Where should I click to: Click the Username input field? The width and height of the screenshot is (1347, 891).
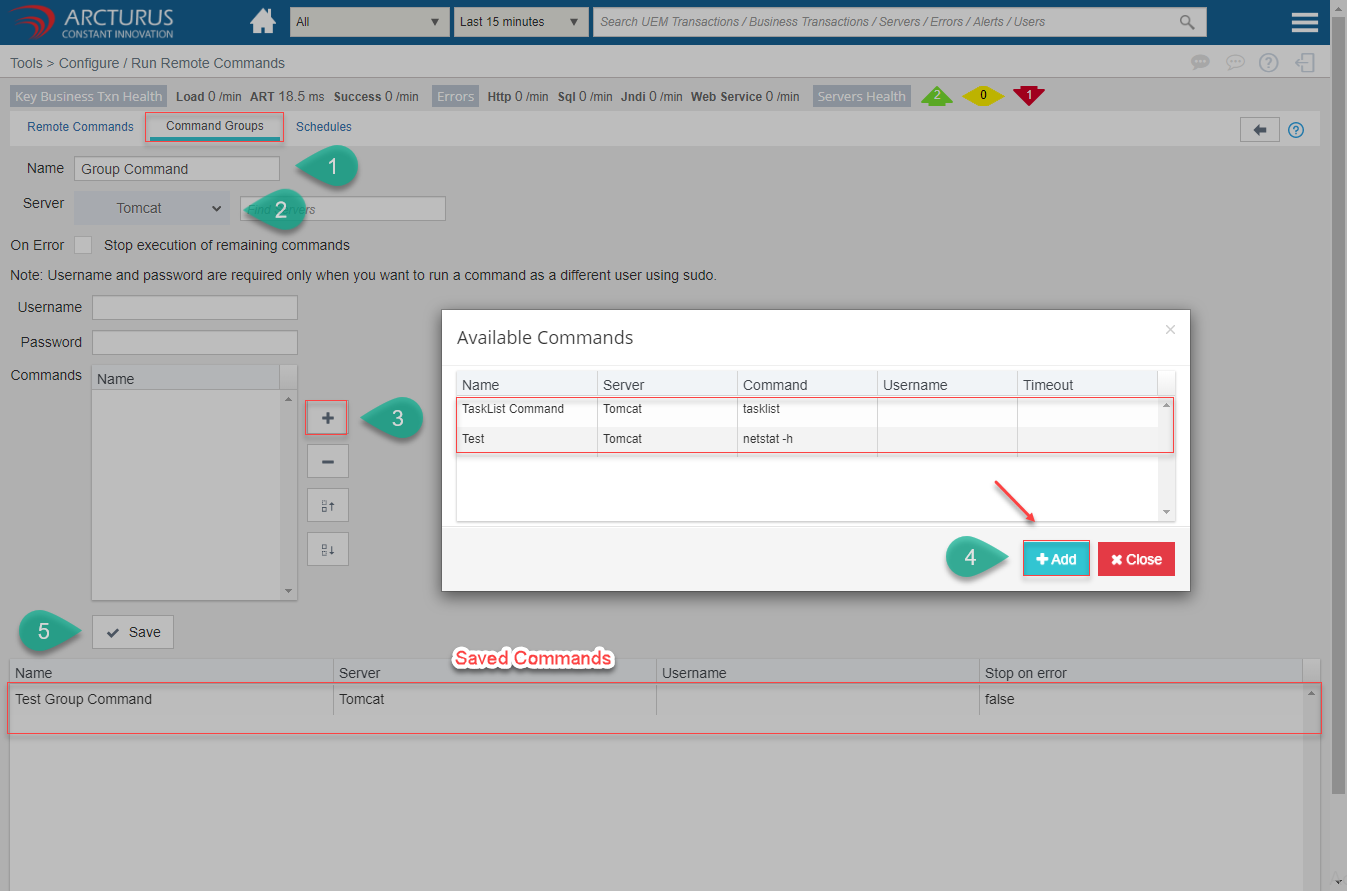click(x=195, y=307)
